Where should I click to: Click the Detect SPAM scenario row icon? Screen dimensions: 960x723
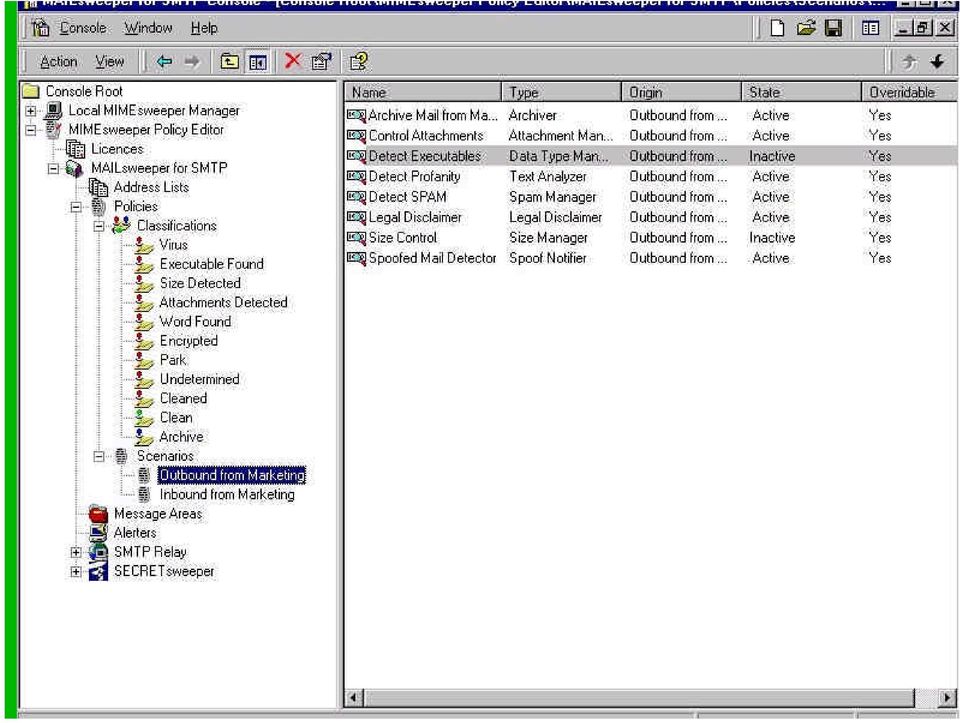point(356,197)
